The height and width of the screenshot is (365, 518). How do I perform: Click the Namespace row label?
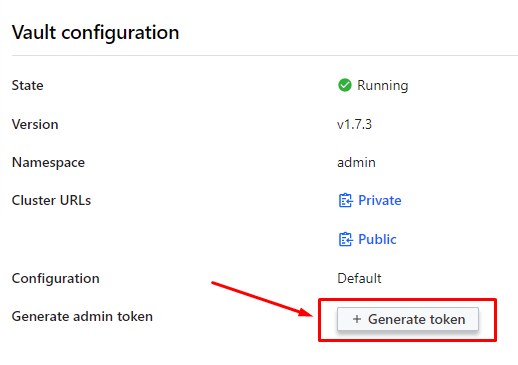click(48, 163)
